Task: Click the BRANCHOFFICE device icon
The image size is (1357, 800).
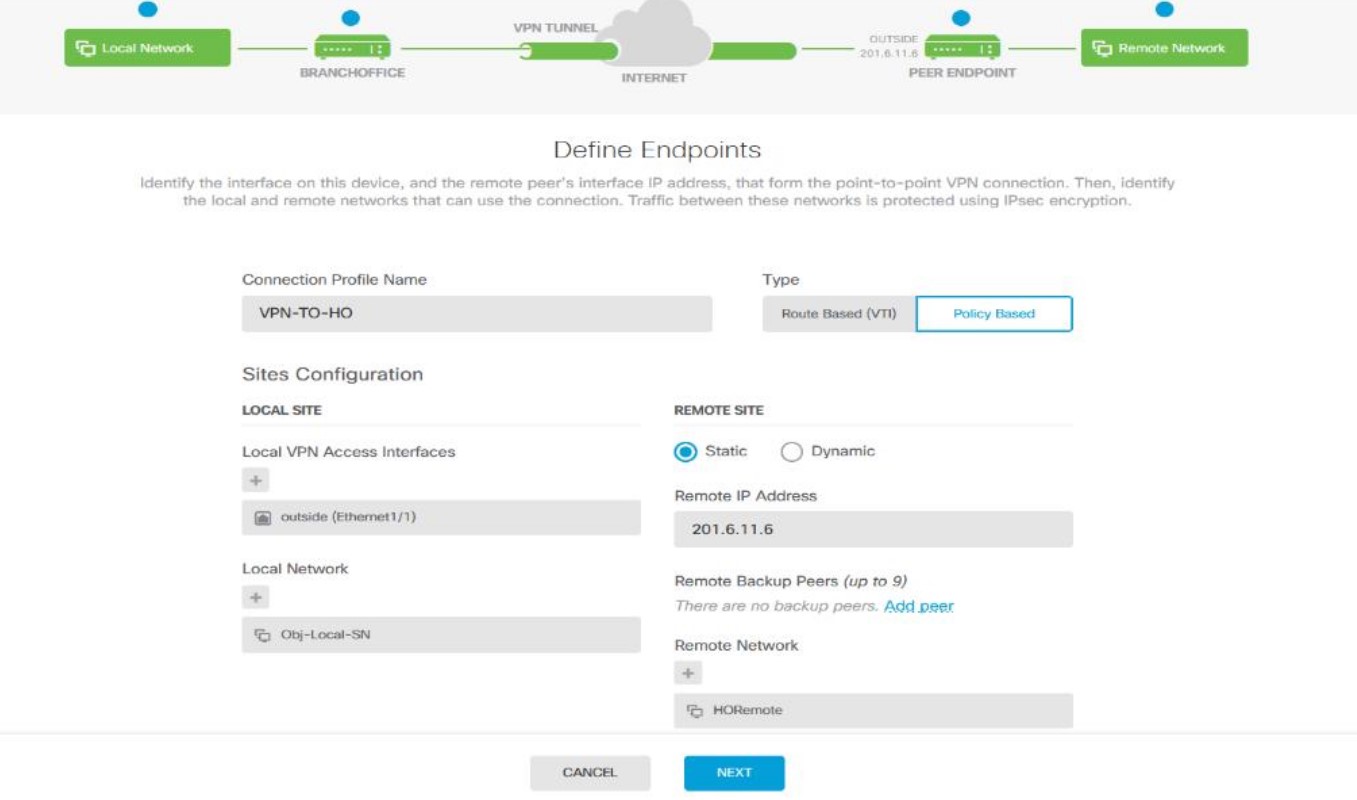Action: pos(352,47)
